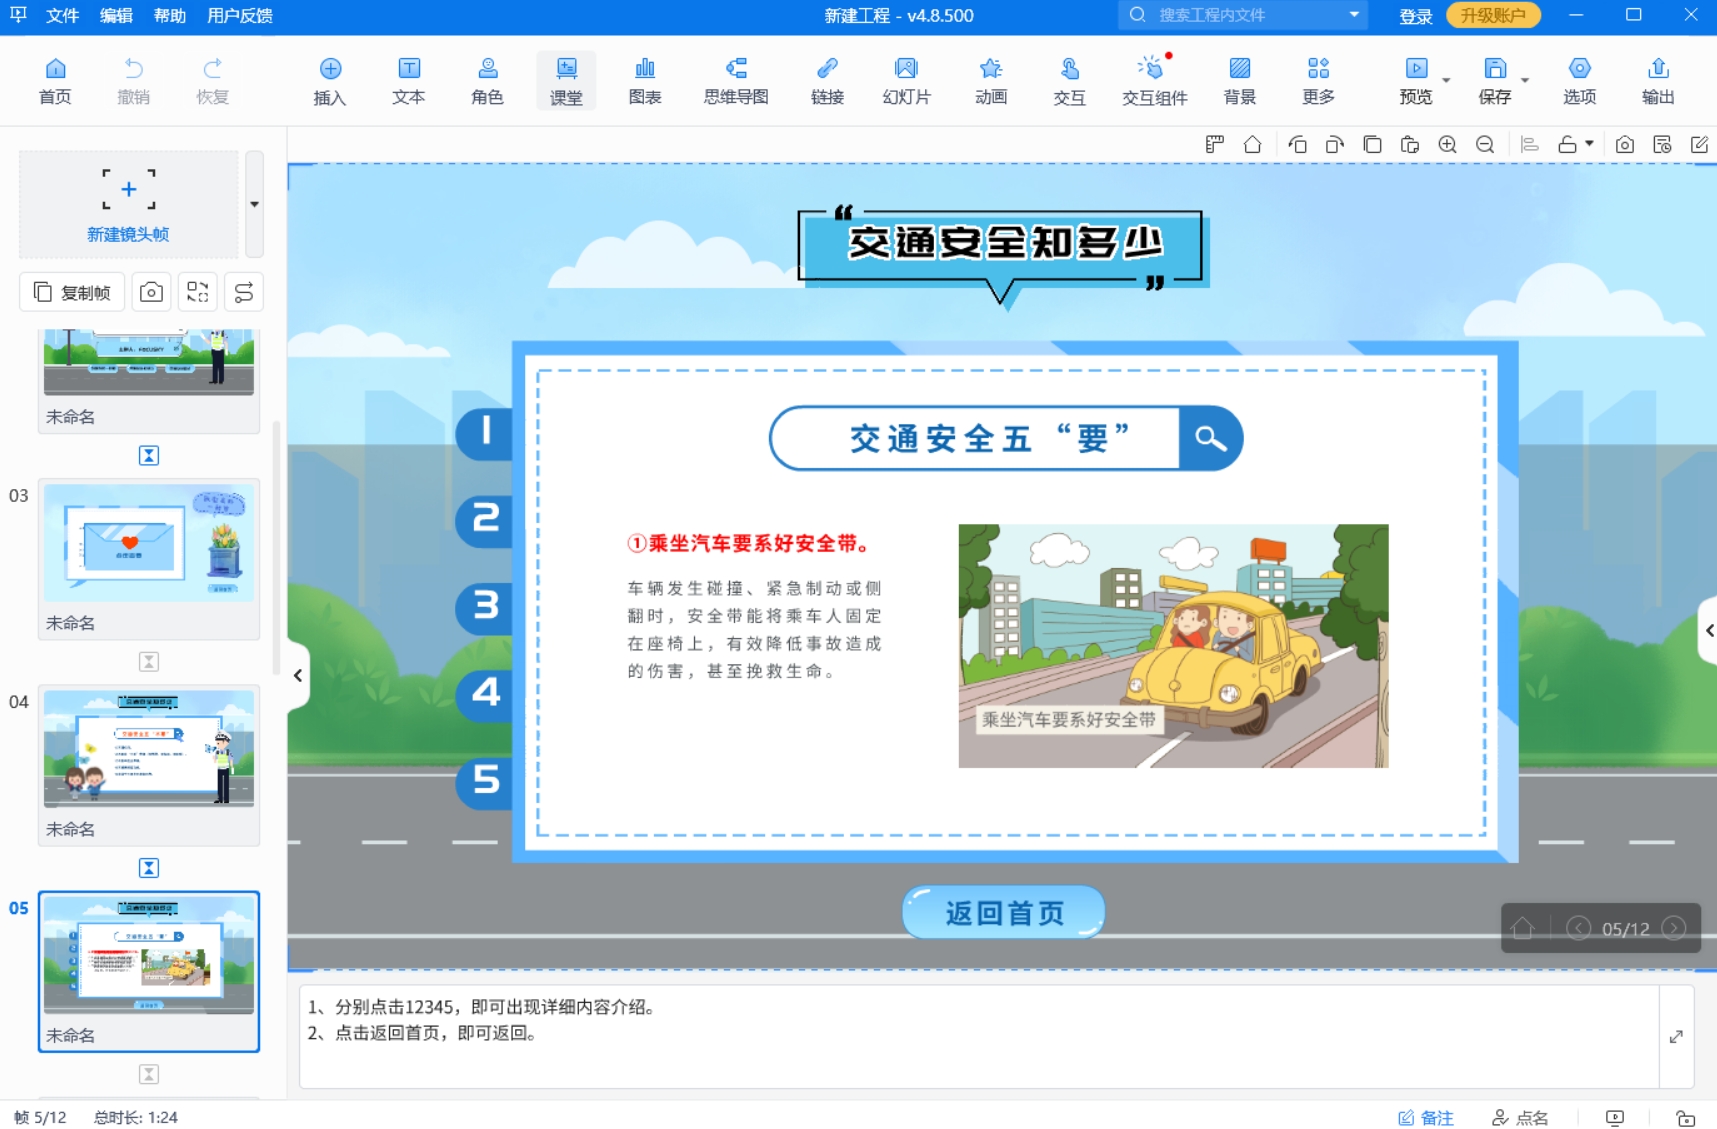Open the 幻灯片 slideshow tool
The height and width of the screenshot is (1129, 1717).
tap(906, 80)
